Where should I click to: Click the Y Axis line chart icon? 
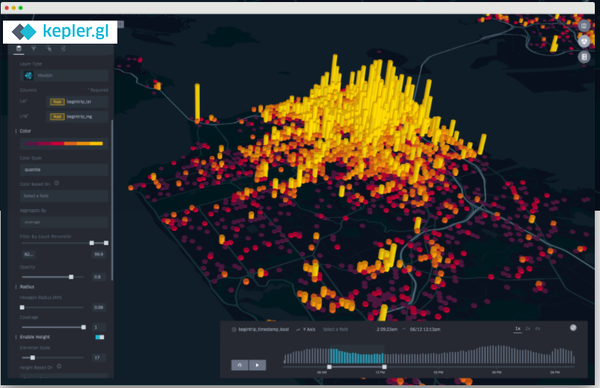click(x=298, y=329)
